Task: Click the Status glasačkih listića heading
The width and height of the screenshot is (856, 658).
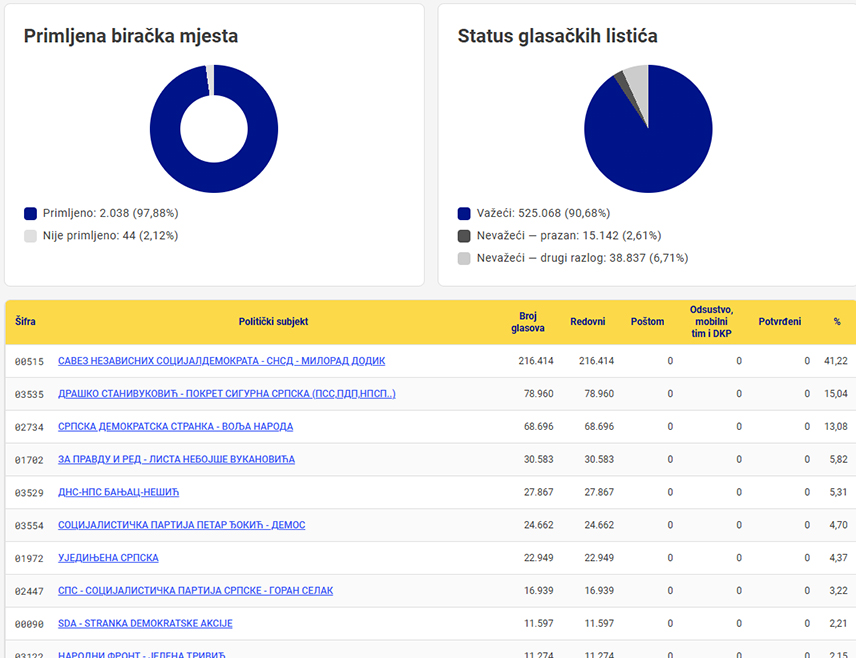Action: click(x=557, y=36)
